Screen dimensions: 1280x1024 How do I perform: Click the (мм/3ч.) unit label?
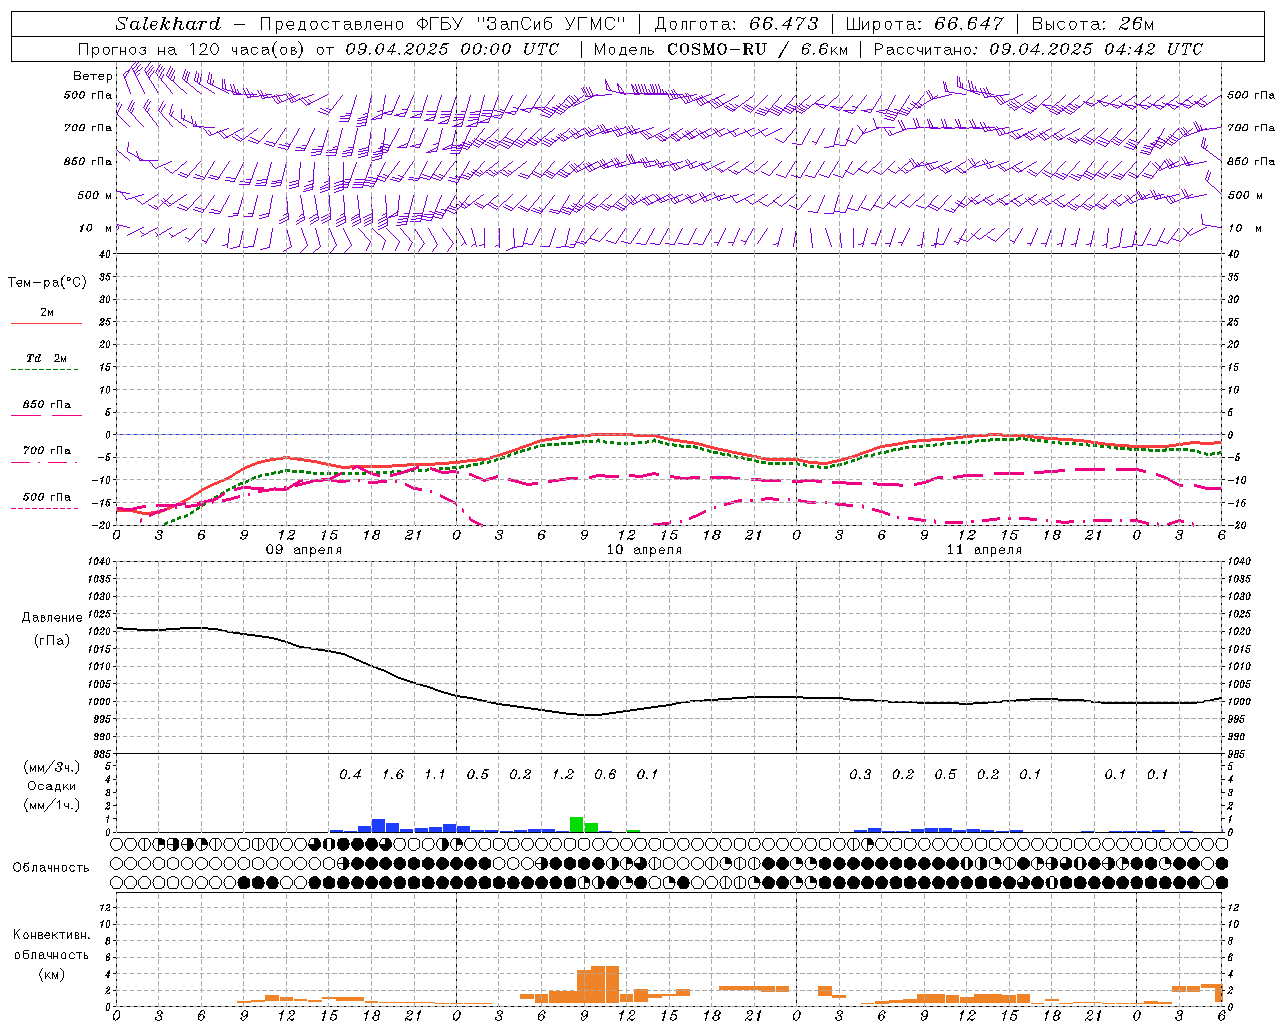click(x=52, y=767)
